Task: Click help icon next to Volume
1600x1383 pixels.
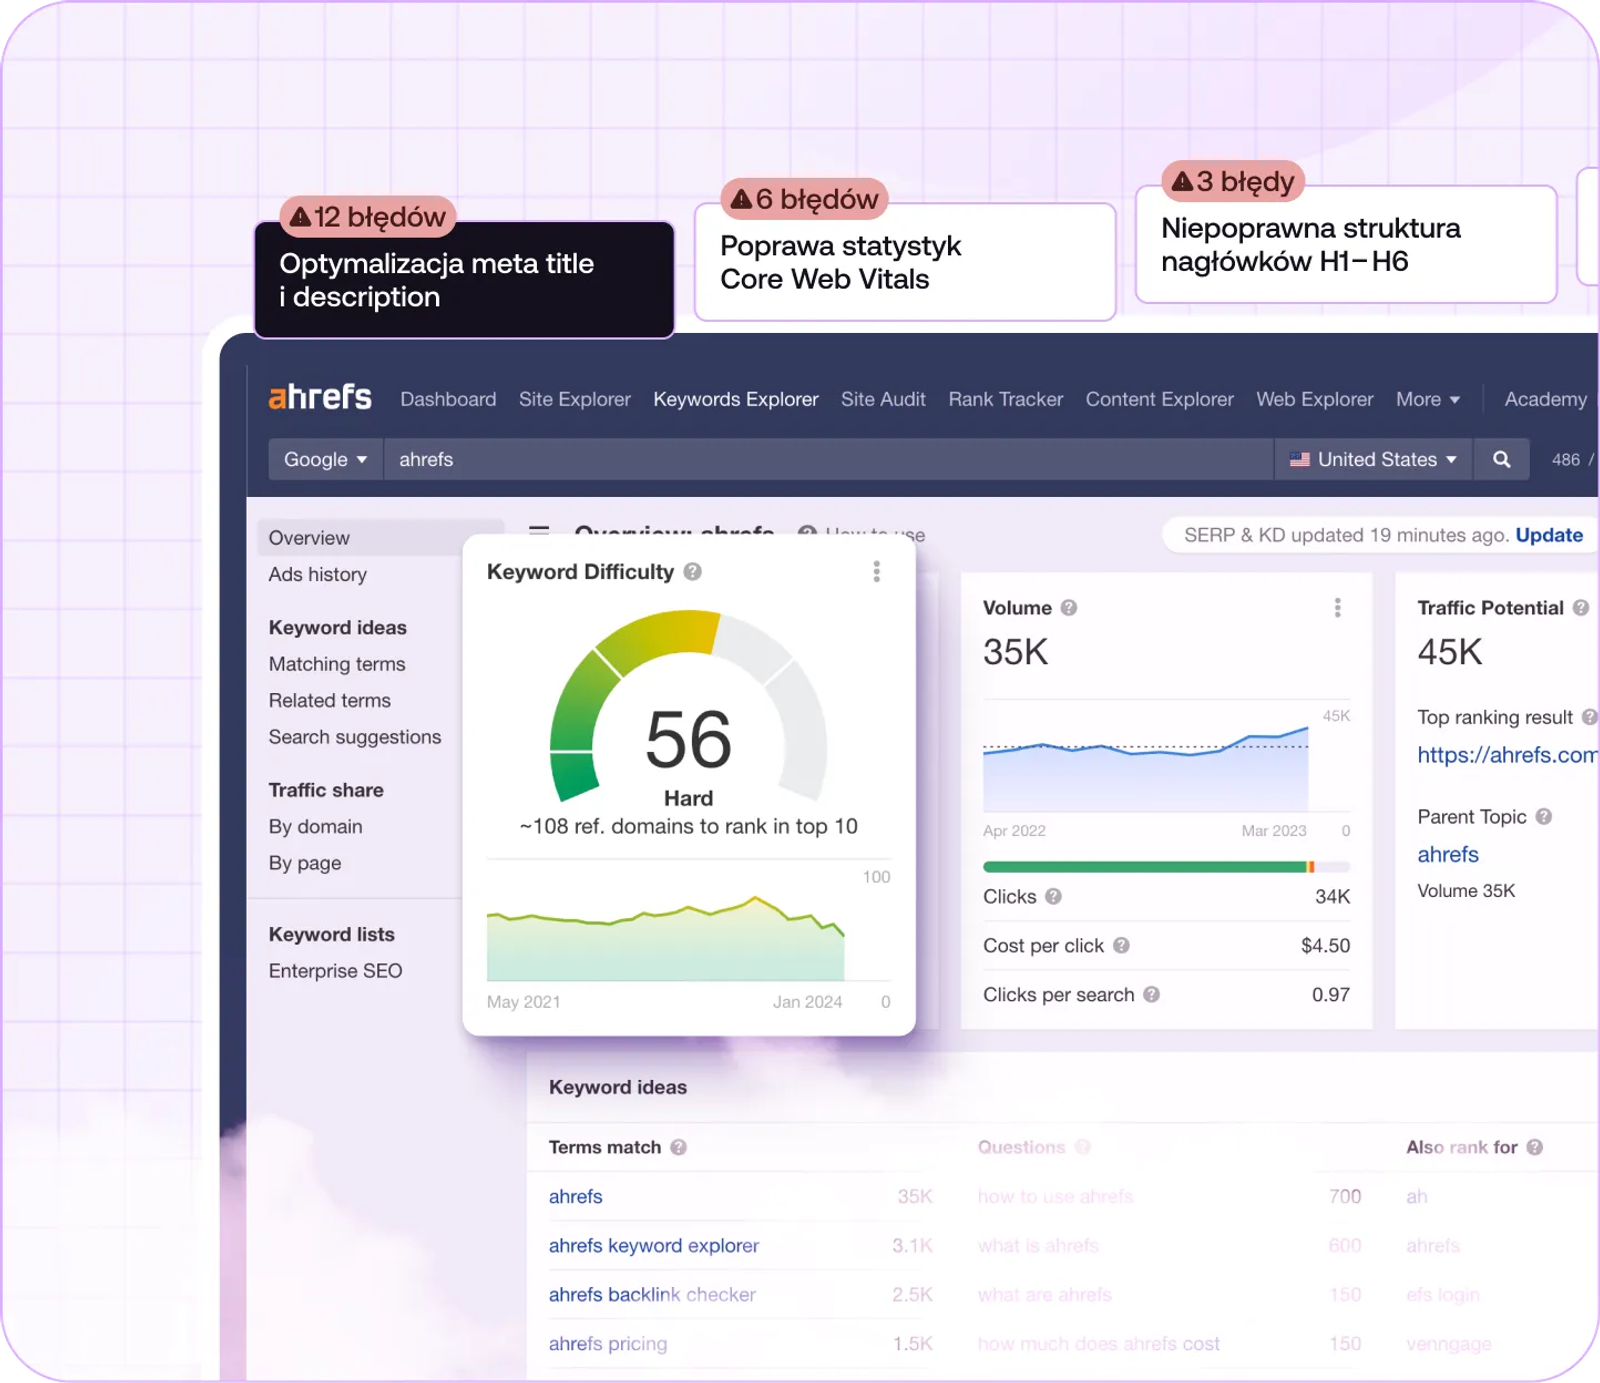Action: tap(1069, 608)
